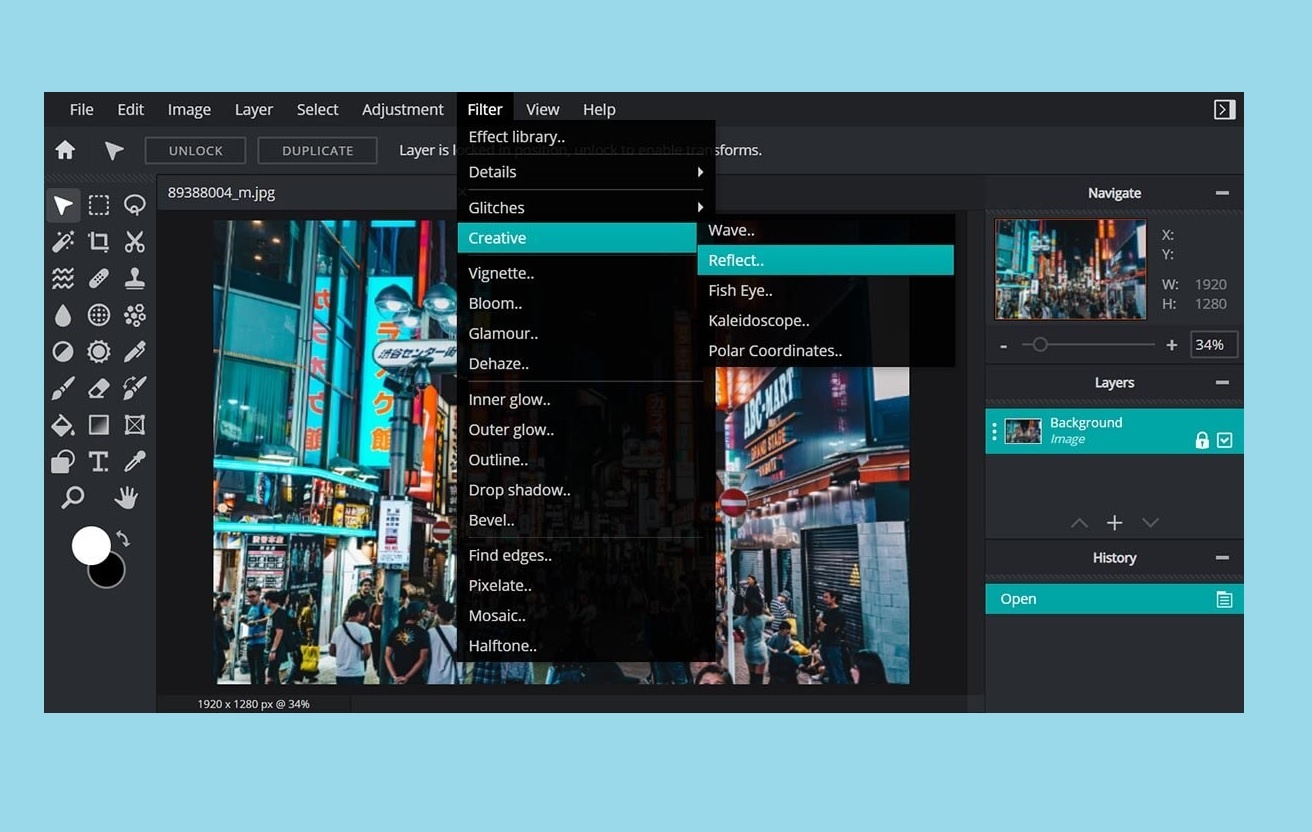The height and width of the screenshot is (832, 1312).
Task: Click the Navigate panel image thumbnail
Action: pyautogui.click(x=1070, y=269)
